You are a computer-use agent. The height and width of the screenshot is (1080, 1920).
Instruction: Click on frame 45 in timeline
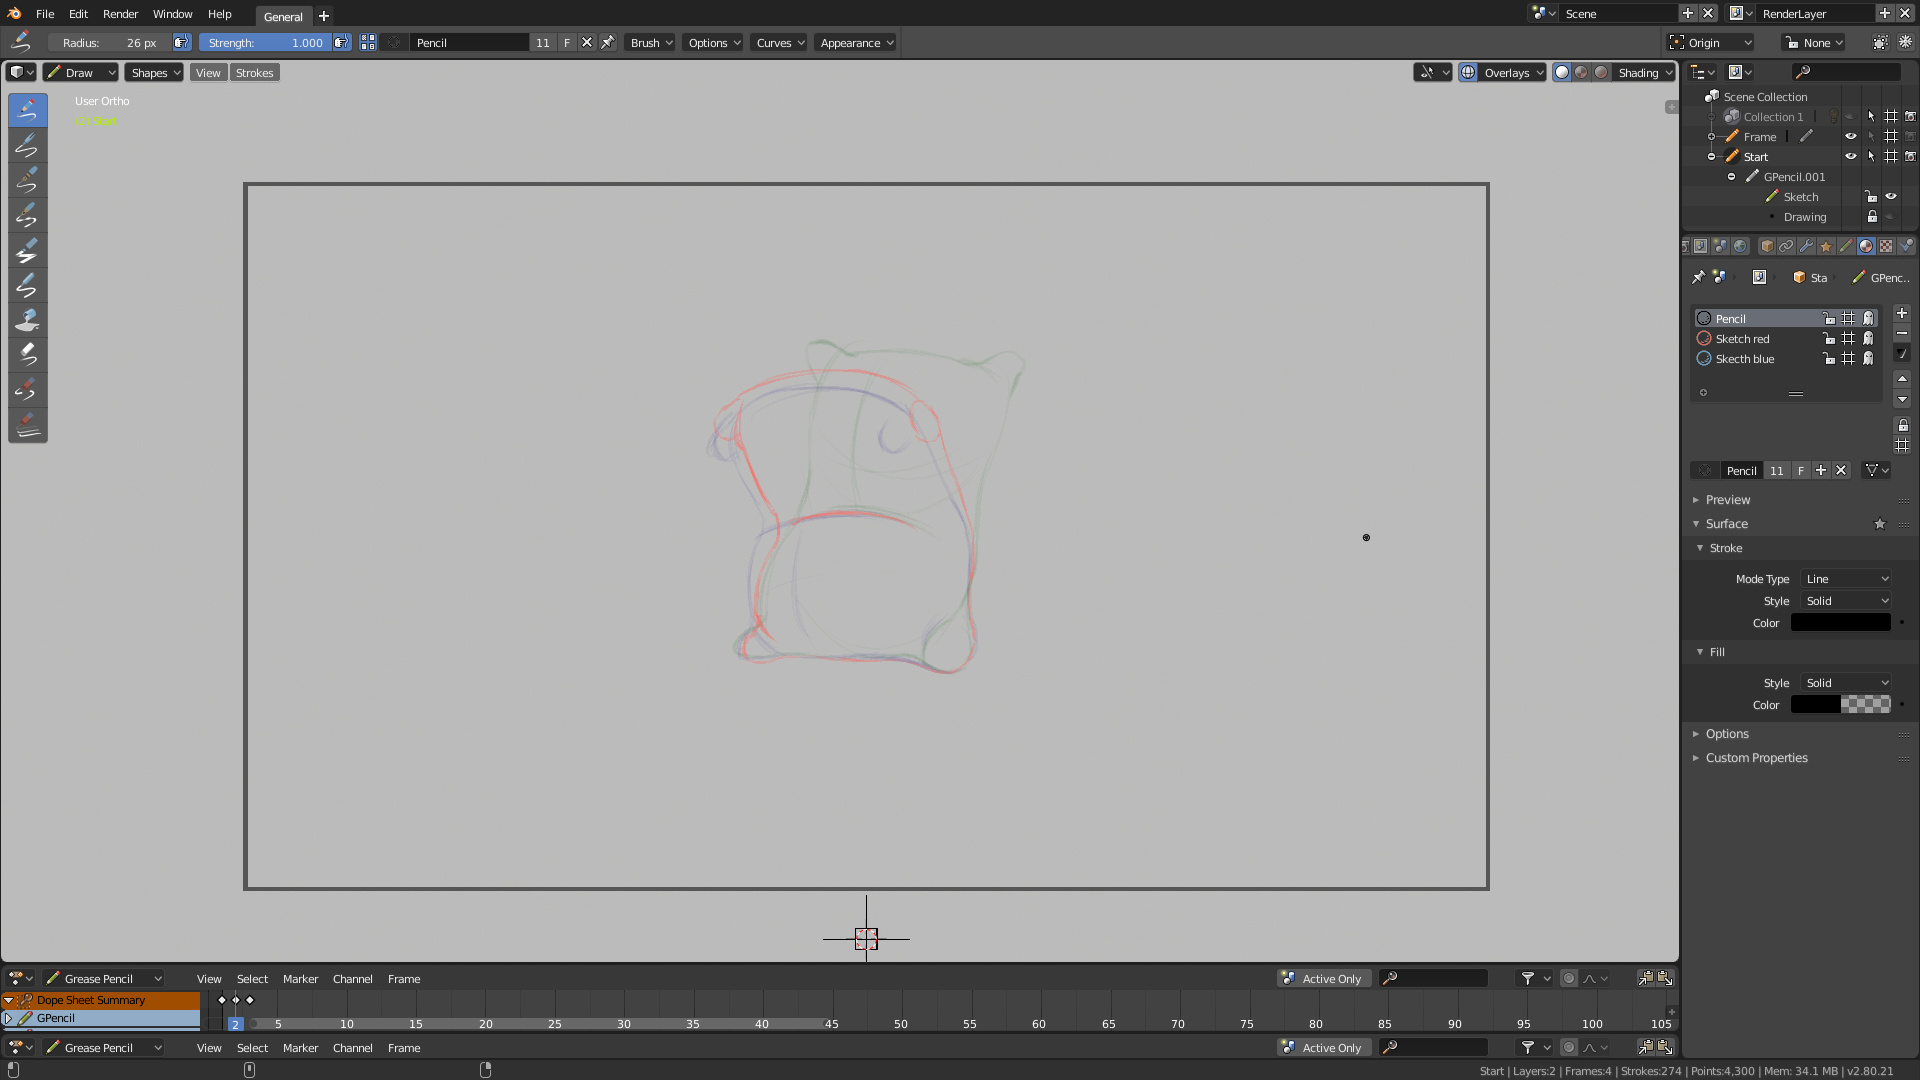831,1023
